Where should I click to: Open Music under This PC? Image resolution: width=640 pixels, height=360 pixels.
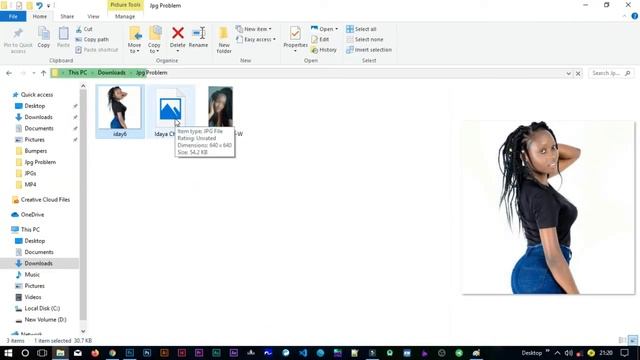pos(32,275)
